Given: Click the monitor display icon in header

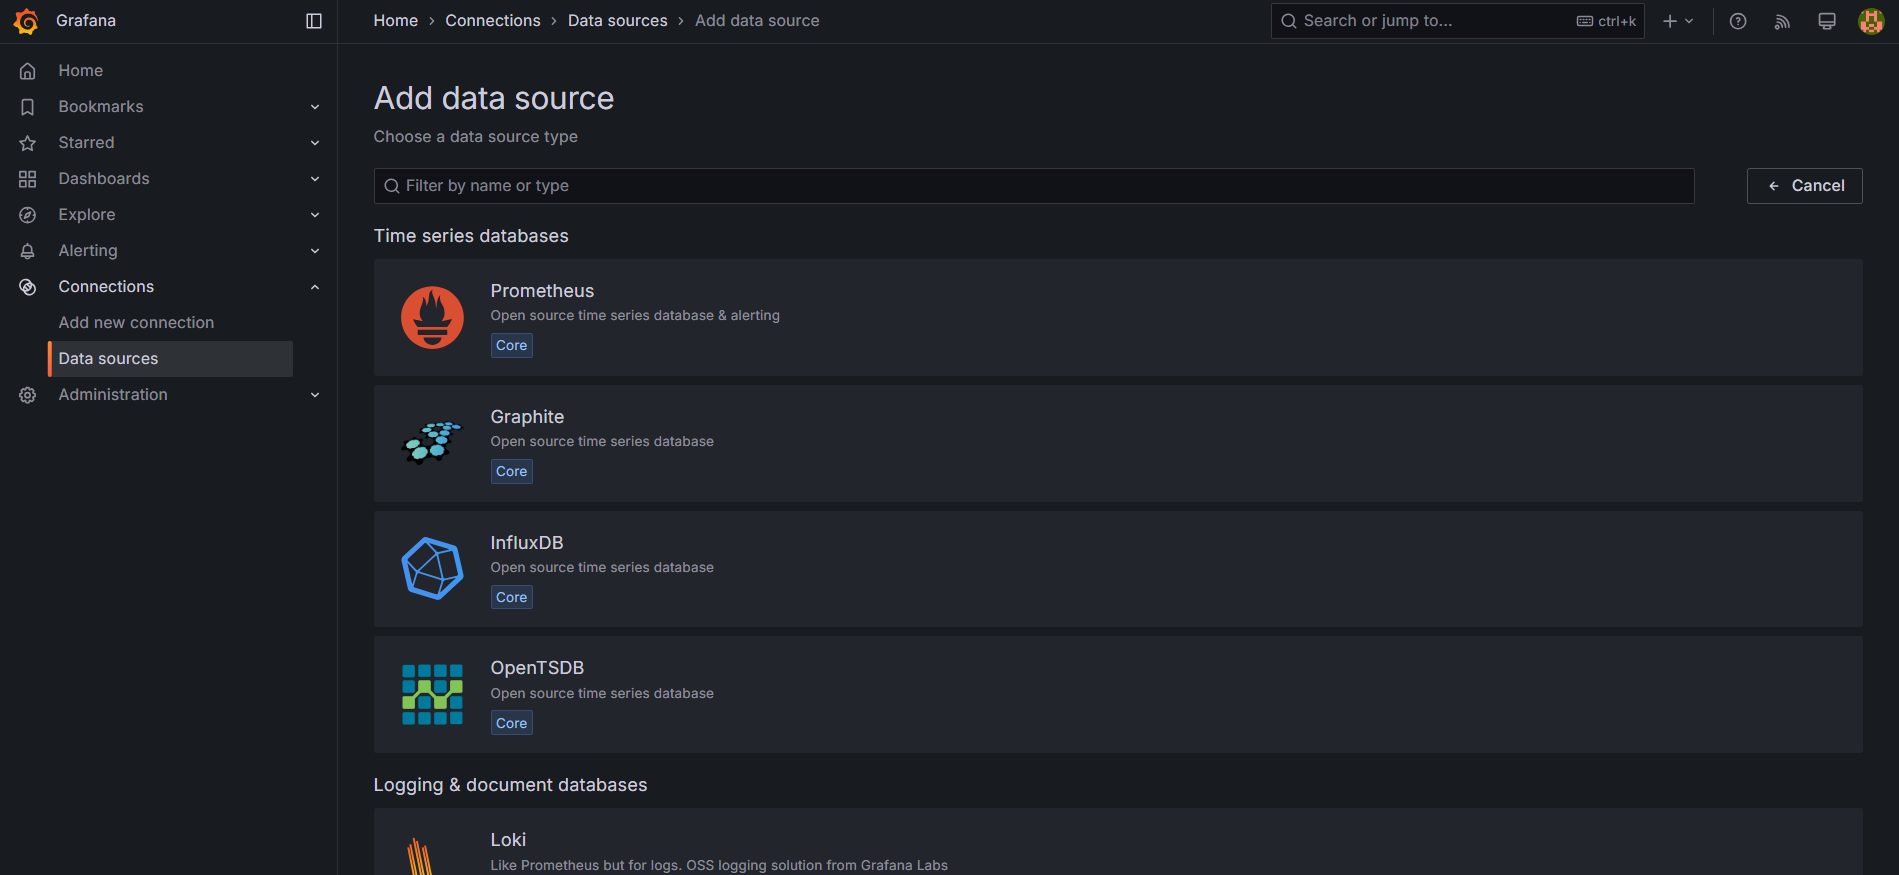Looking at the screenshot, I should [x=1827, y=21].
